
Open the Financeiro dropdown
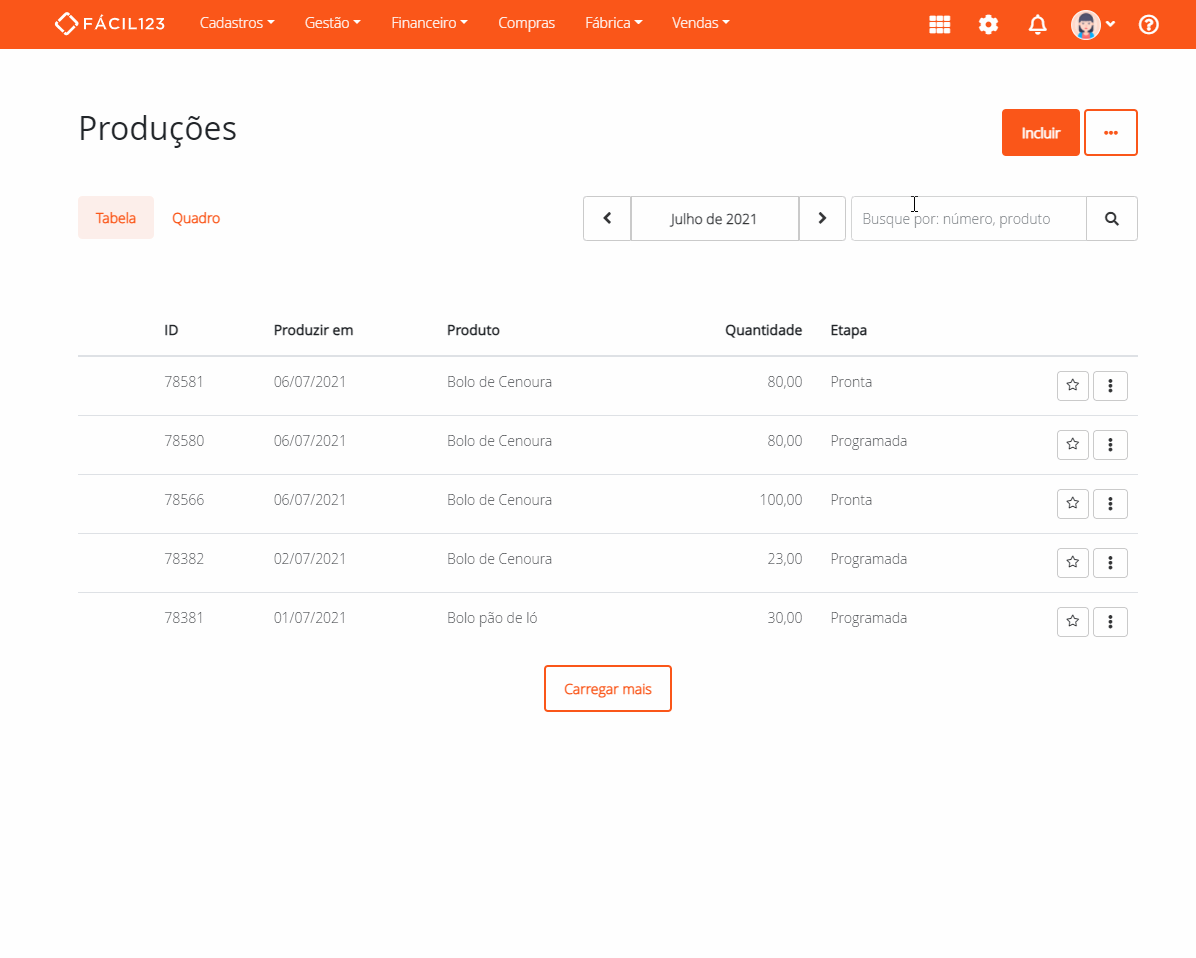[429, 23]
